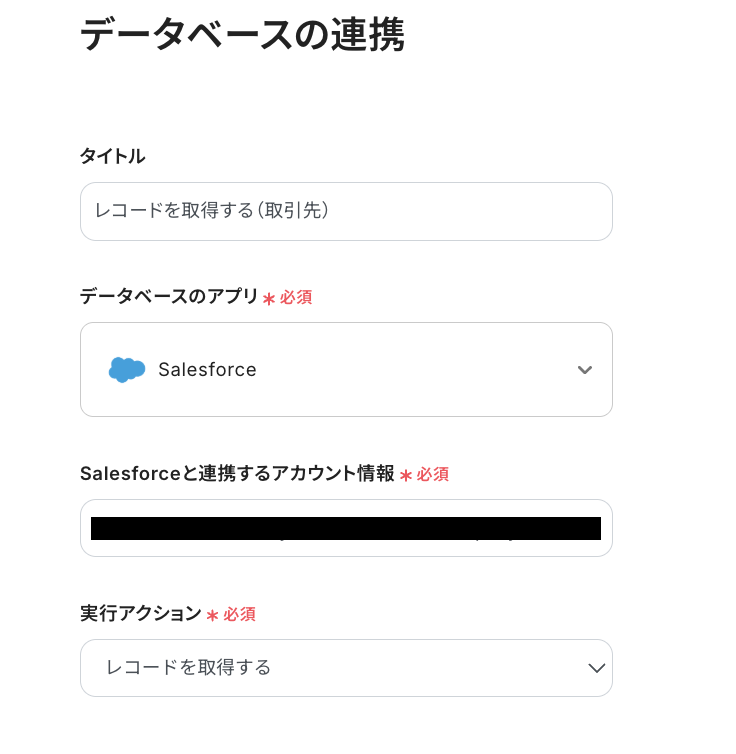Click 必須 tag next to データベースのアプリ
736x754 pixels.
(296, 298)
